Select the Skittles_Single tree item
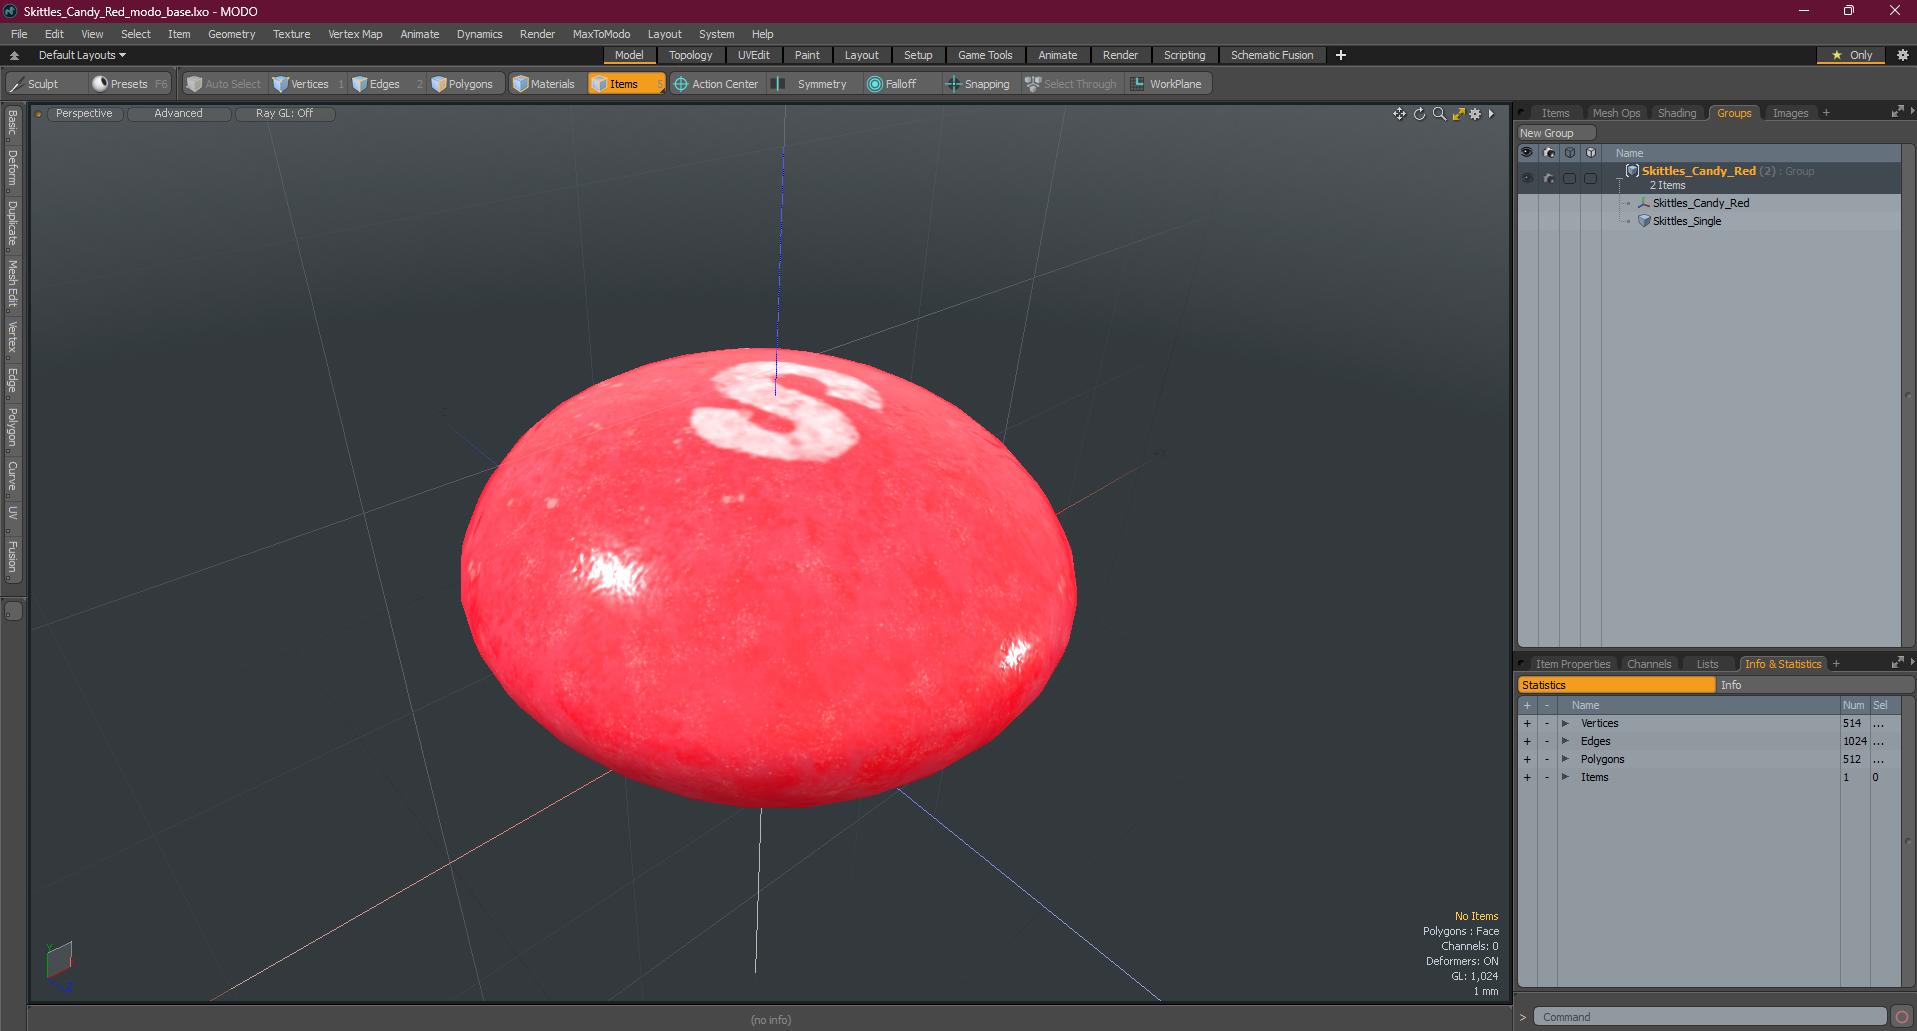Screen dimensions: 1917x1031 pyautogui.click(x=1686, y=221)
